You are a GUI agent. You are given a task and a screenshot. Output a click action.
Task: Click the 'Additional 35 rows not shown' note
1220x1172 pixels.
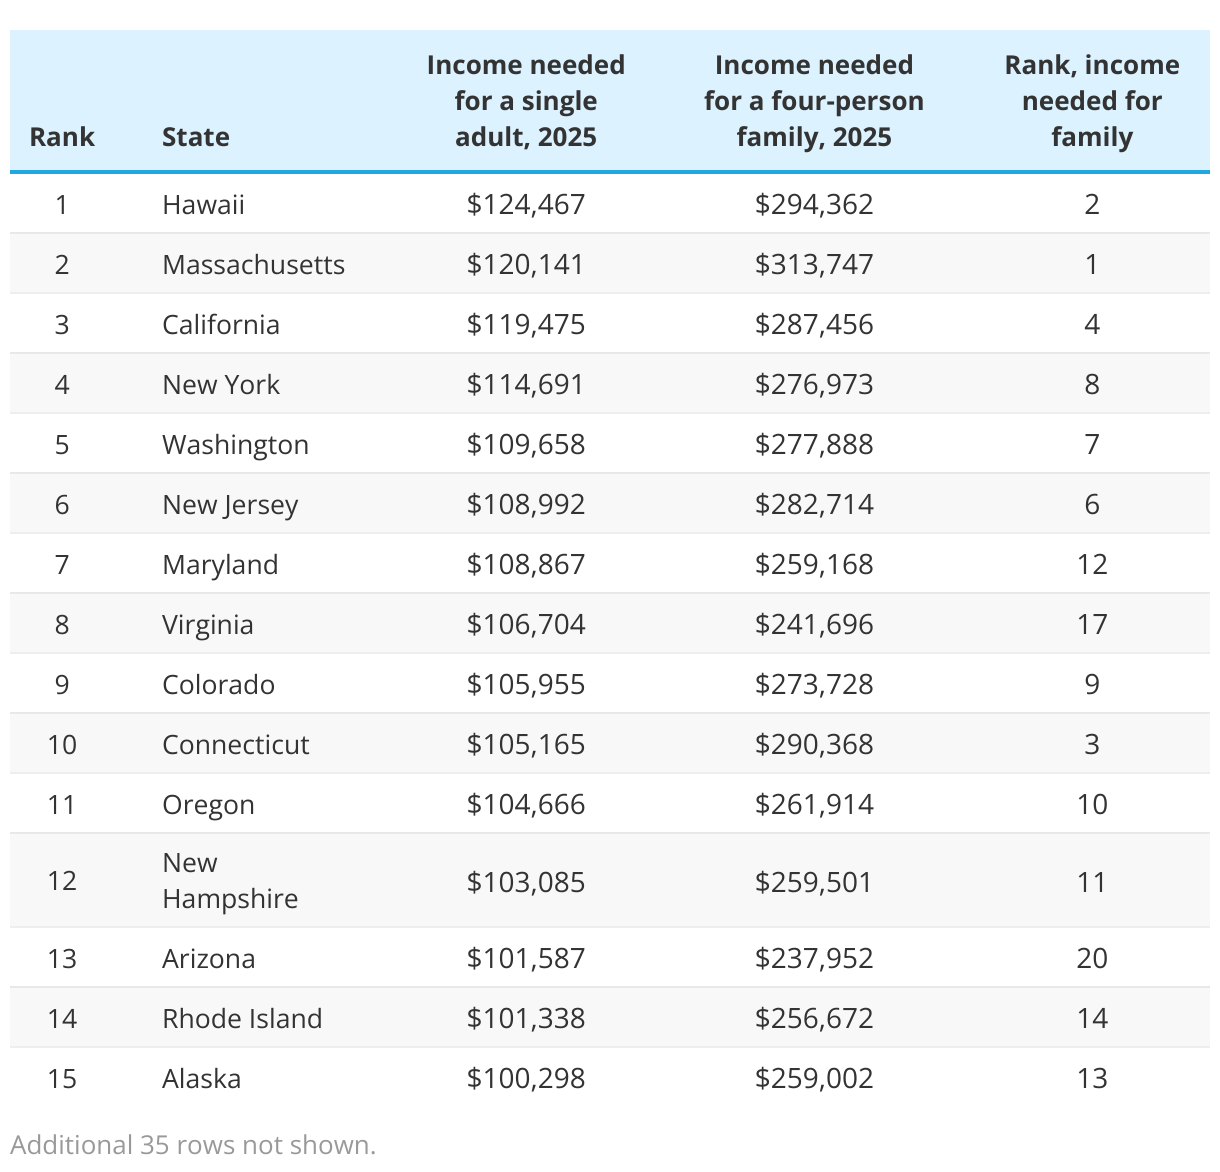(x=193, y=1145)
